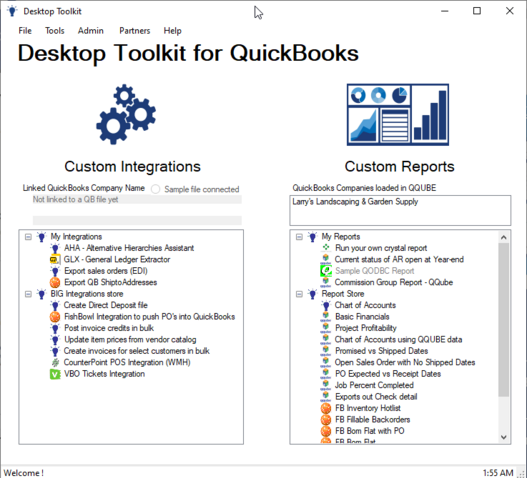
Task: Toggle the Sample file connected radio button
Action: (155, 189)
